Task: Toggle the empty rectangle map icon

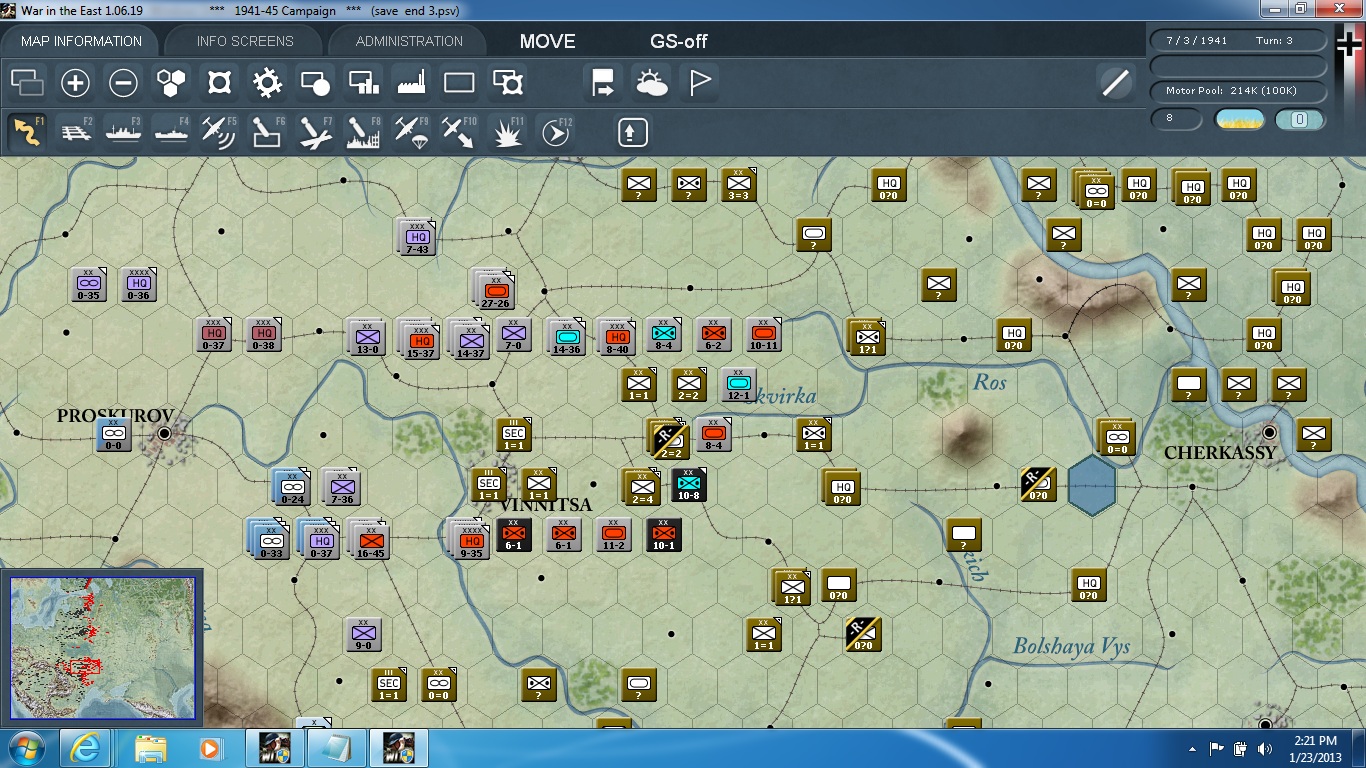Action: [460, 83]
